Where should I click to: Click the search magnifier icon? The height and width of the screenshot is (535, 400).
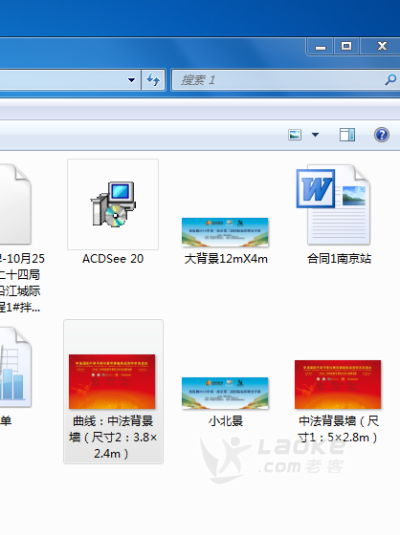point(390,80)
